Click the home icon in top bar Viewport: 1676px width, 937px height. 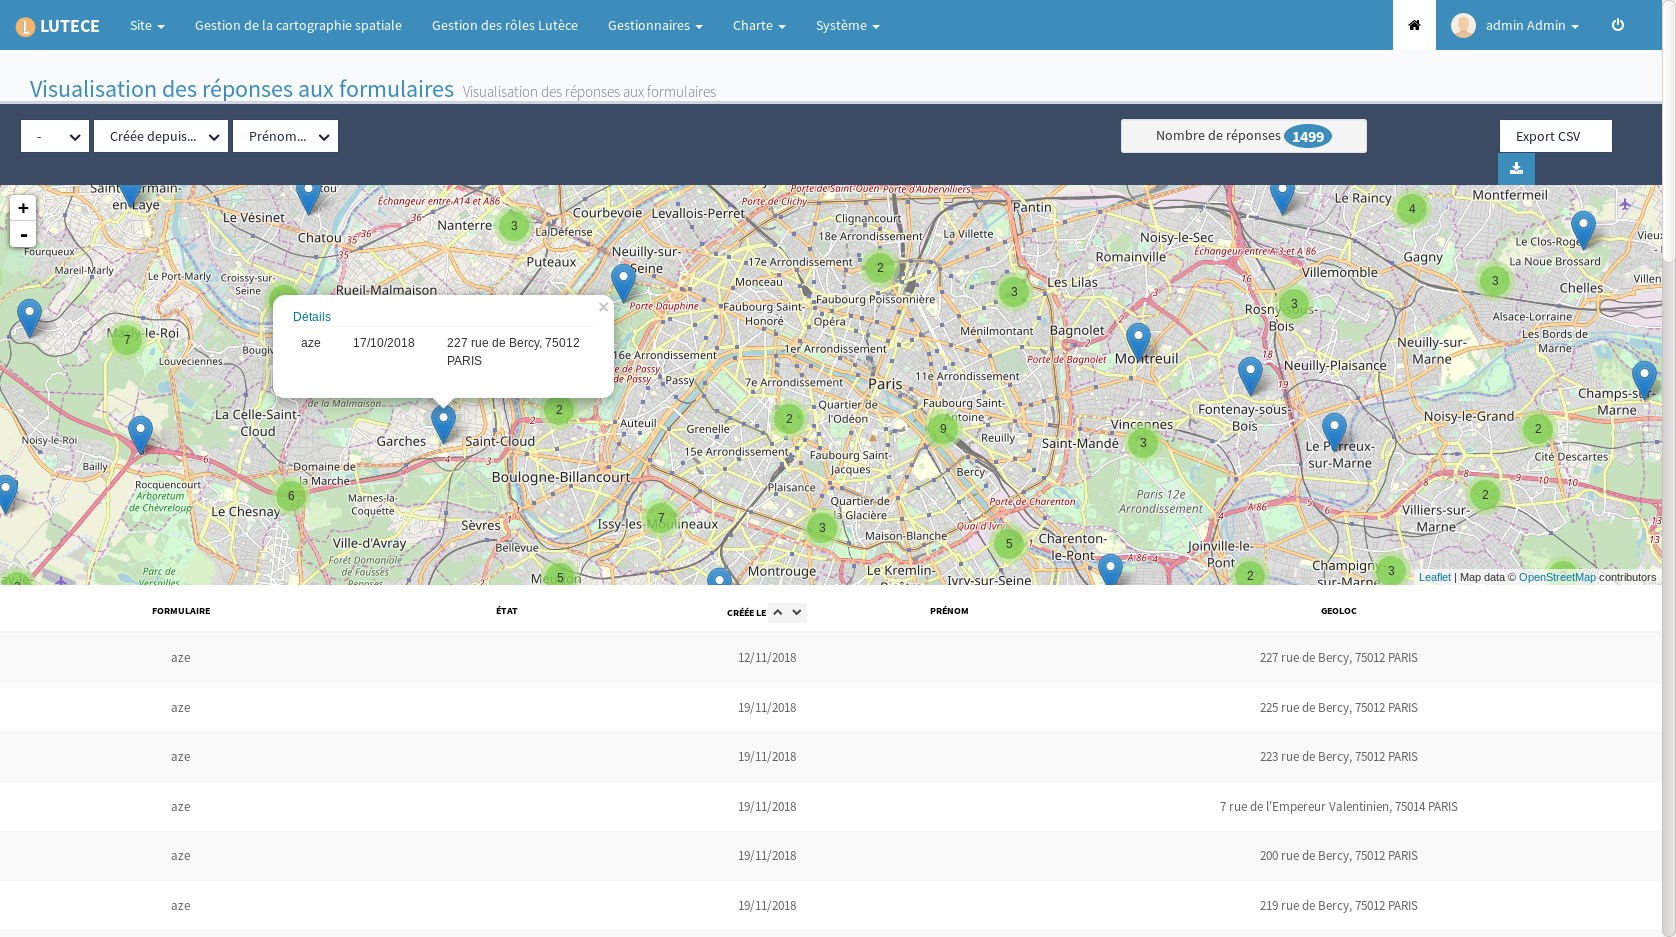click(1414, 25)
